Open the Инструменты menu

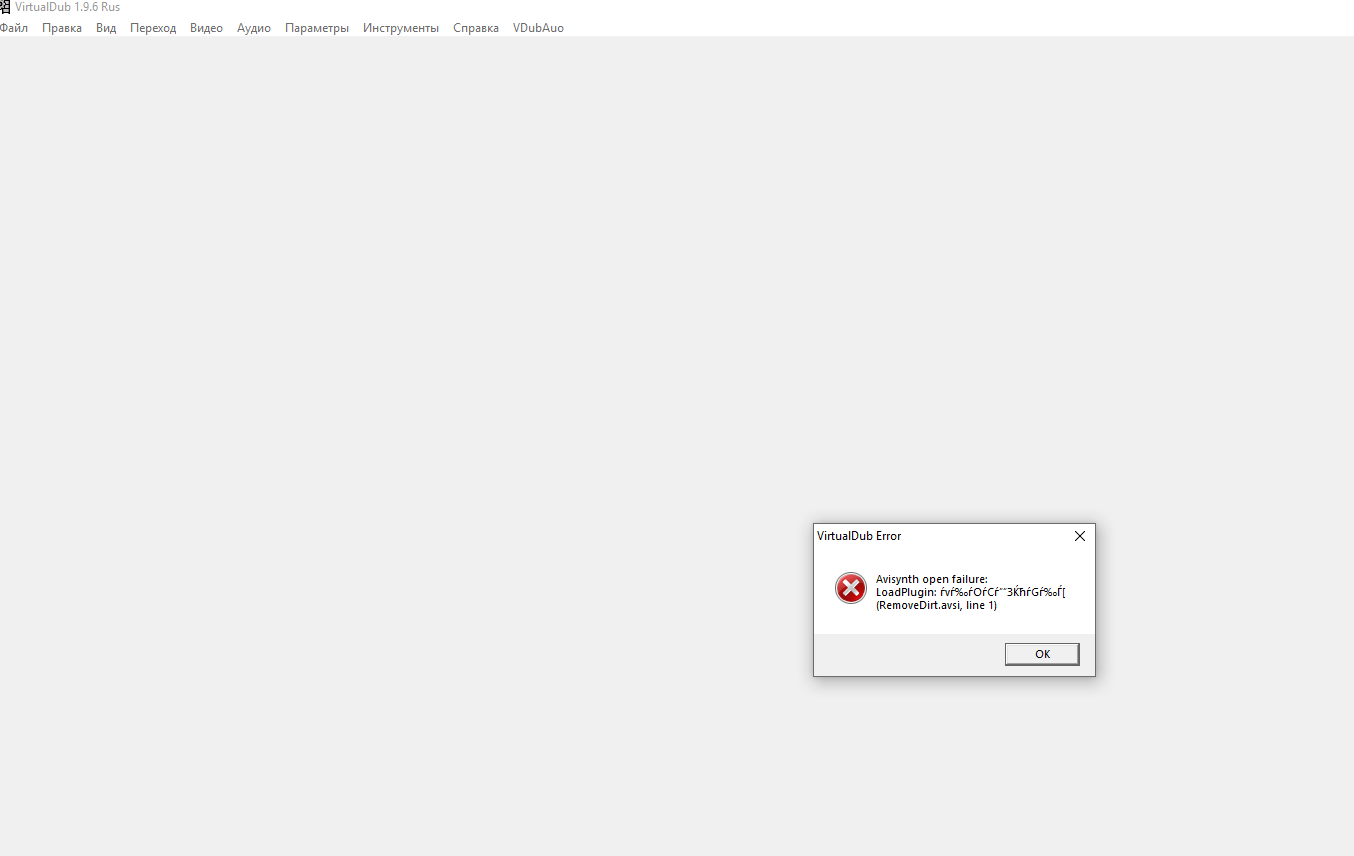(x=401, y=28)
